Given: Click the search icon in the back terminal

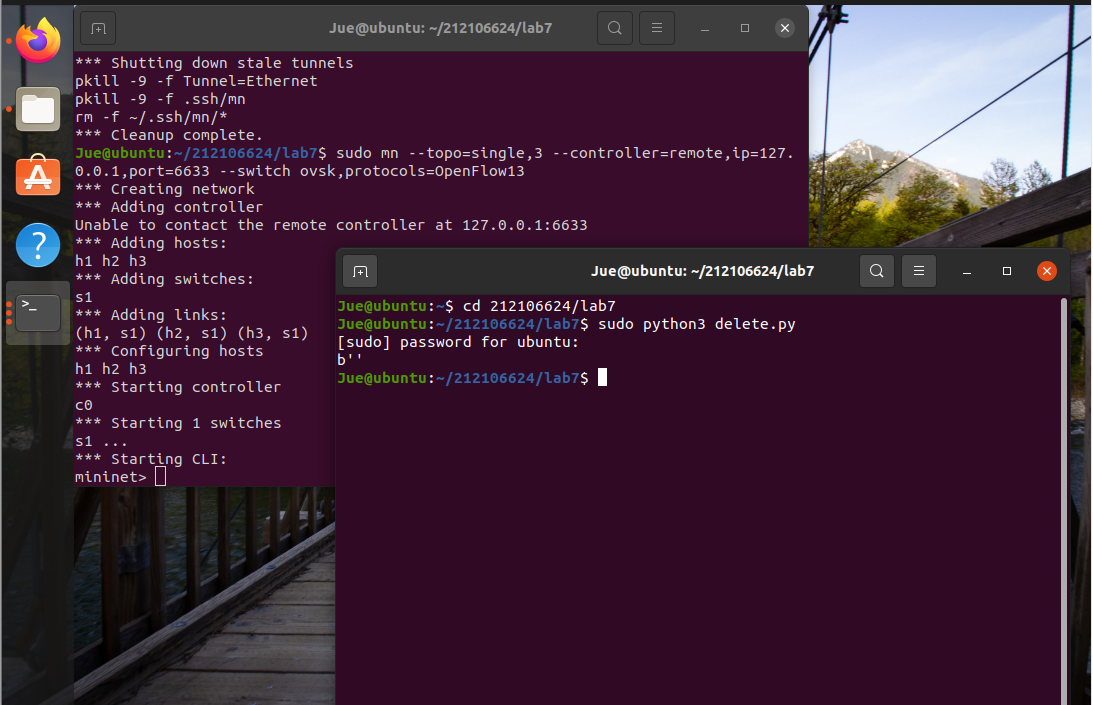Looking at the screenshot, I should (x=615, y=28).
